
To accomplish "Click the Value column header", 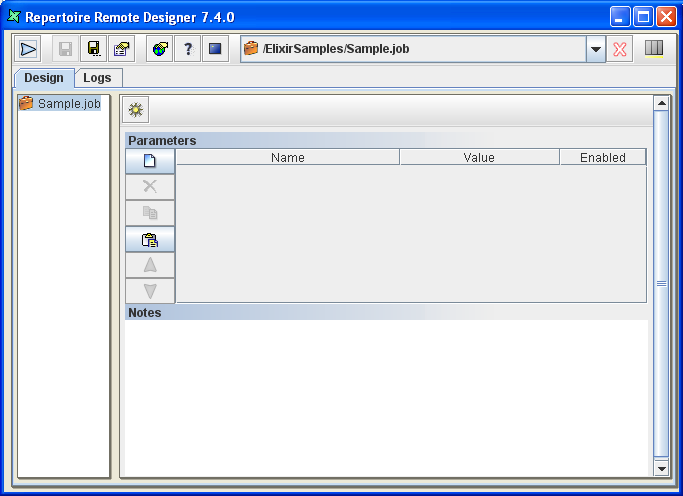I will (479, 157).
